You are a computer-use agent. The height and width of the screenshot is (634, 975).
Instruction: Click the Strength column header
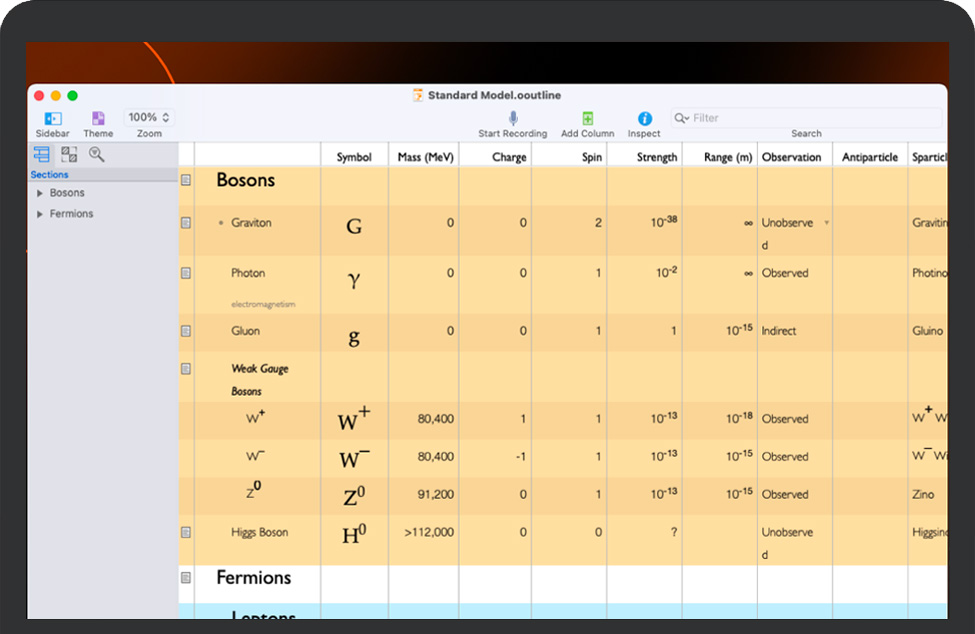pos(657,157)
